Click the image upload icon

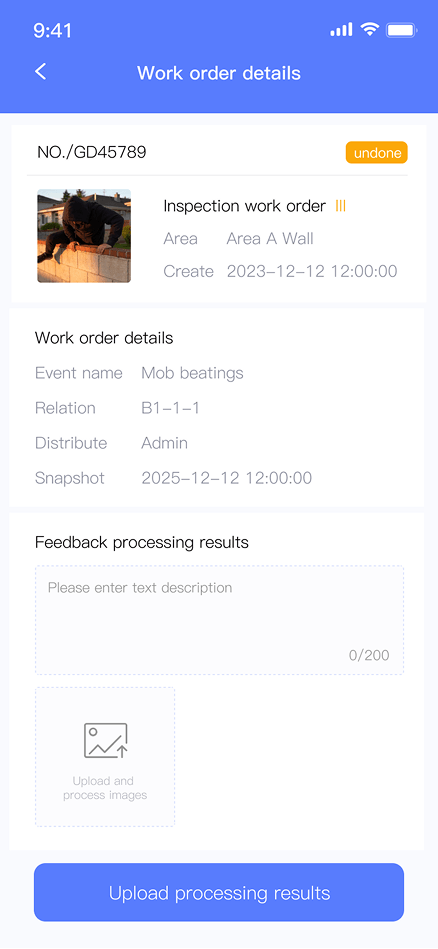pyautogui.click(x=105, y=741)
